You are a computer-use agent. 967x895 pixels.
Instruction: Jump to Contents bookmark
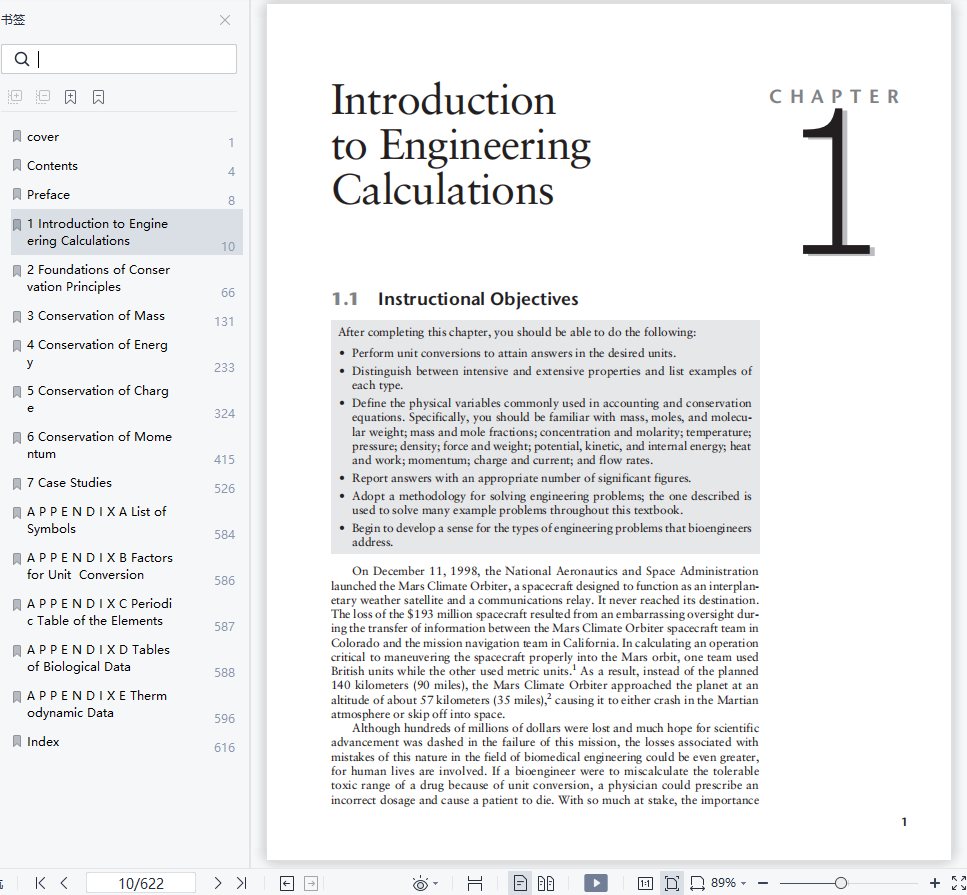pos(126,166)
